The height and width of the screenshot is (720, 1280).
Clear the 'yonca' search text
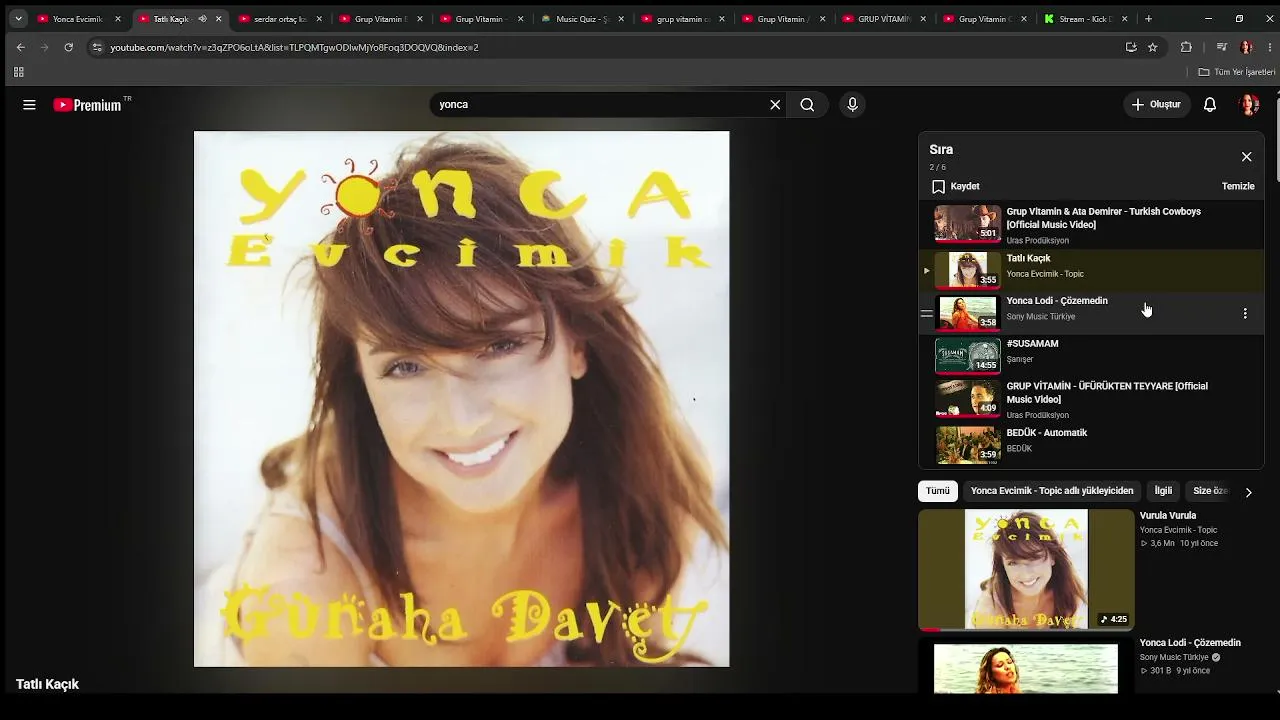(775, 104)
